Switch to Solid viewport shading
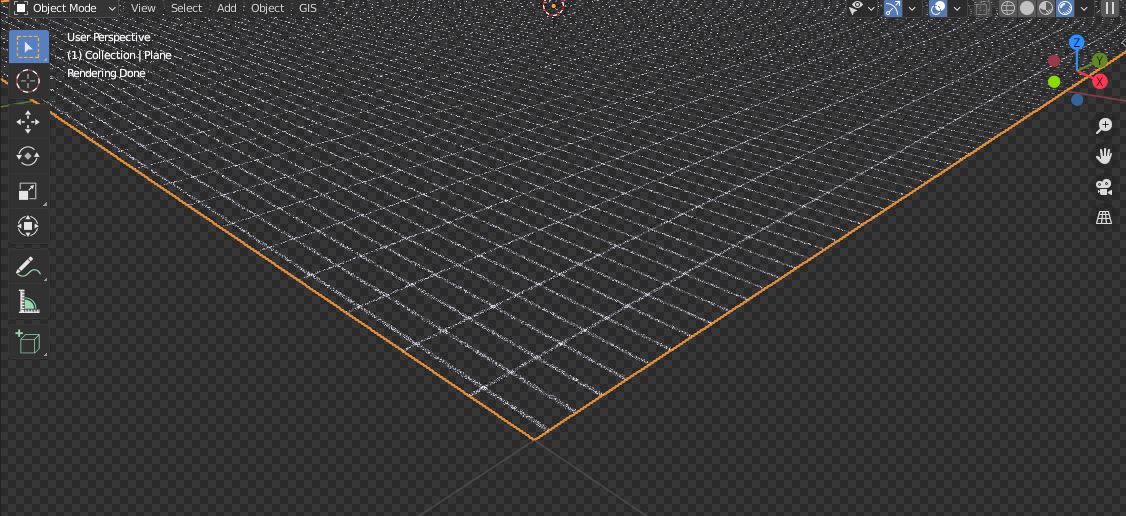 point(1027,8)
